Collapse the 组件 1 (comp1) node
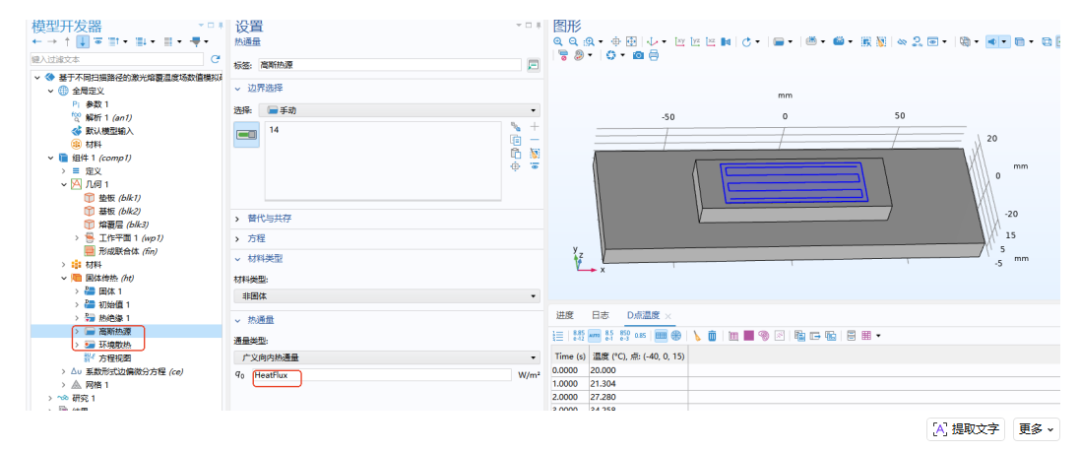Screen dimensions: 1080x452 click(x=51, y=157)
